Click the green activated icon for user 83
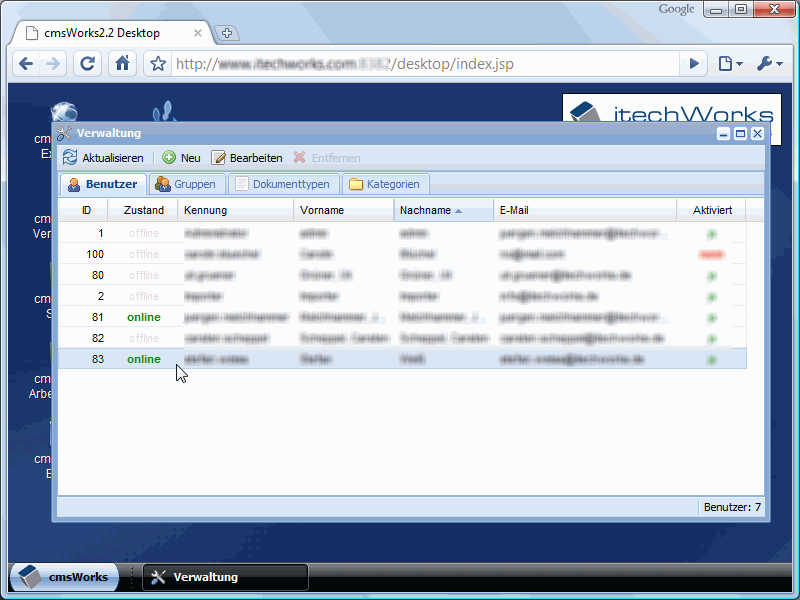The image size is (800, 600). pos(712,360)
